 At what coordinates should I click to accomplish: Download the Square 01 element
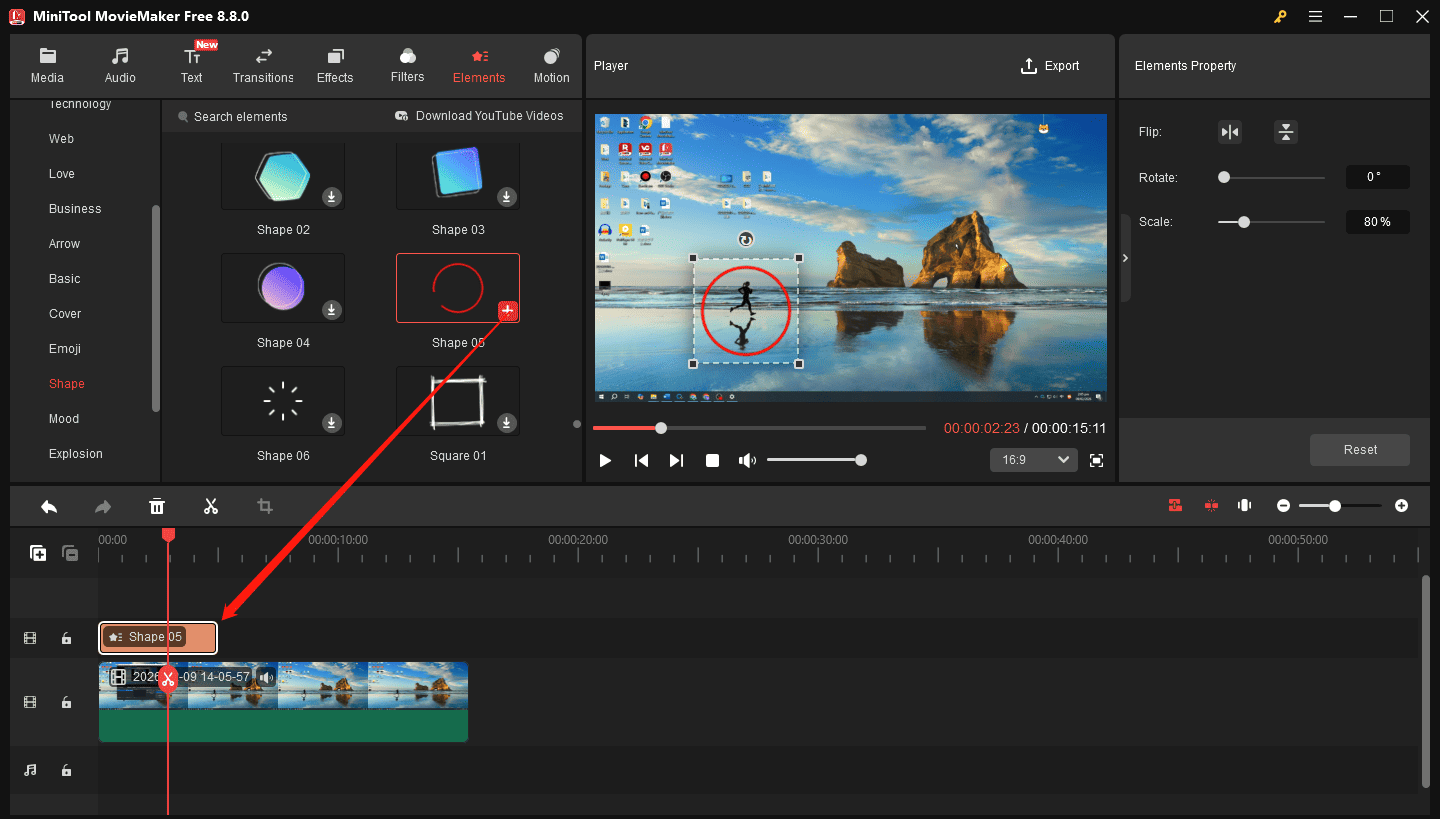[507, 423]
